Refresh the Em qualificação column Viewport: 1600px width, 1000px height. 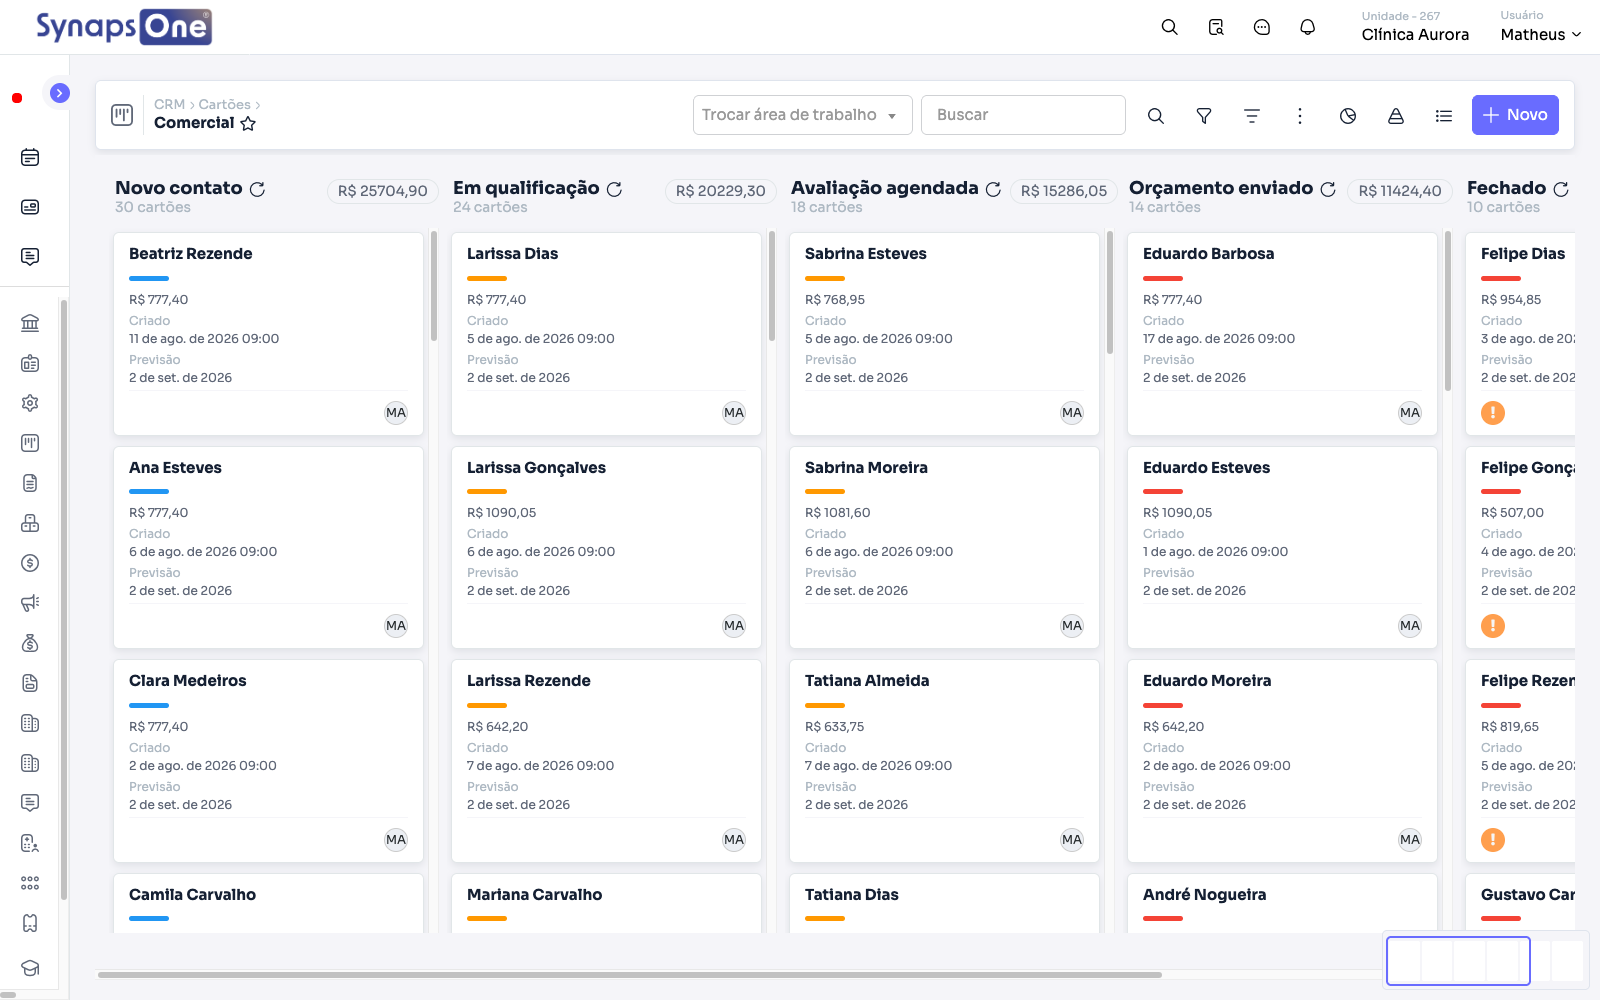[x=614, y=189]
